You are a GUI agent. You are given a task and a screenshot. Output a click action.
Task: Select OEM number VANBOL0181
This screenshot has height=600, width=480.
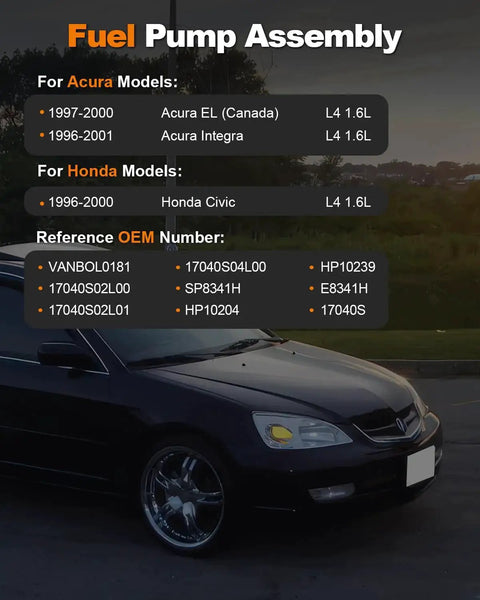click(x=89, y=267)
